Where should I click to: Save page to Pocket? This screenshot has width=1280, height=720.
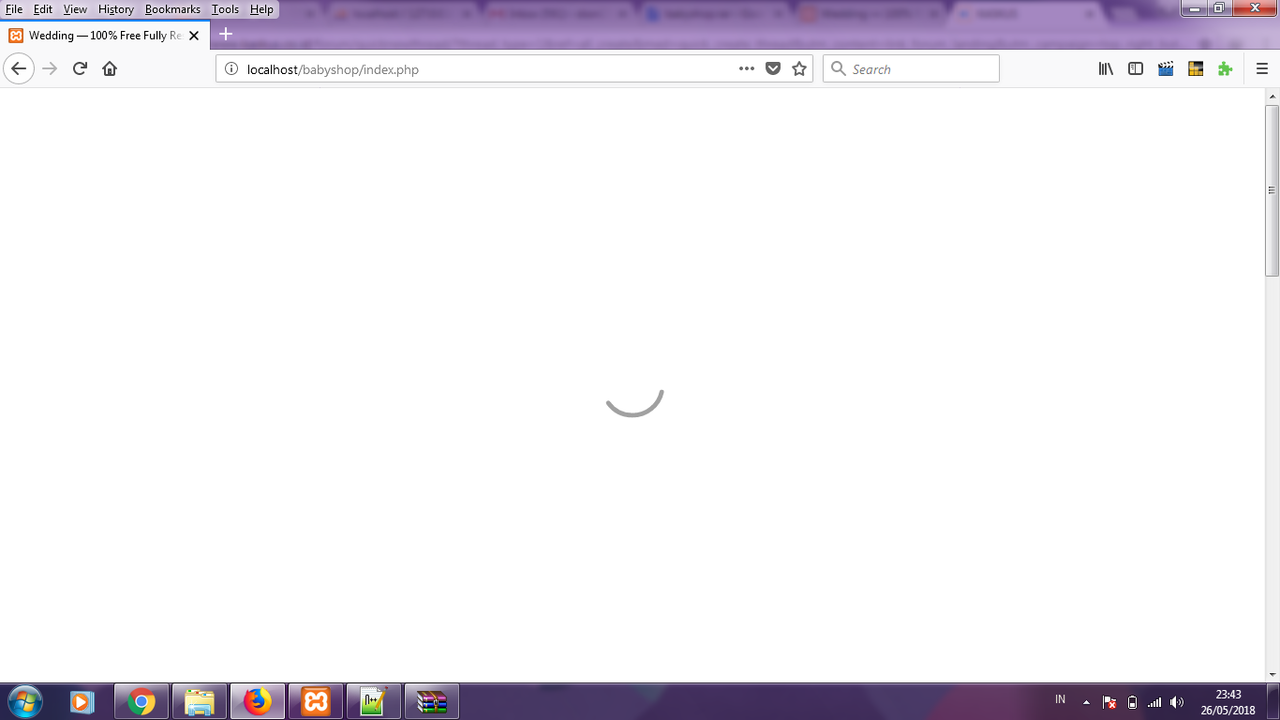tap(773, 69)
